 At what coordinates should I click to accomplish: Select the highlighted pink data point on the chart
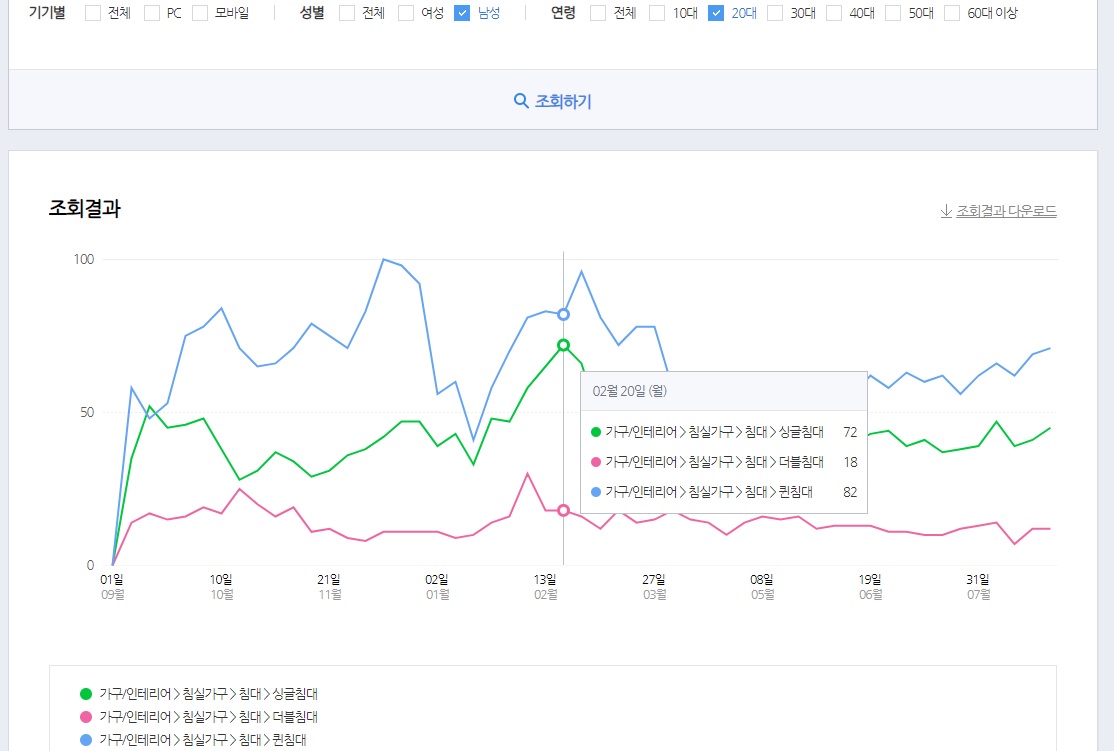[563, 510]
